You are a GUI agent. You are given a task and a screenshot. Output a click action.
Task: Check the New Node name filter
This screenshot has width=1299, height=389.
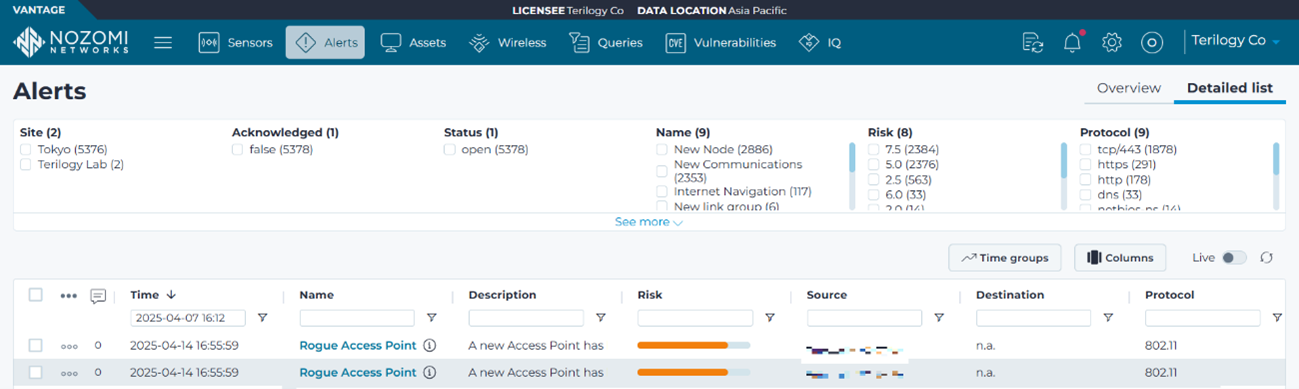coord(662,150)
